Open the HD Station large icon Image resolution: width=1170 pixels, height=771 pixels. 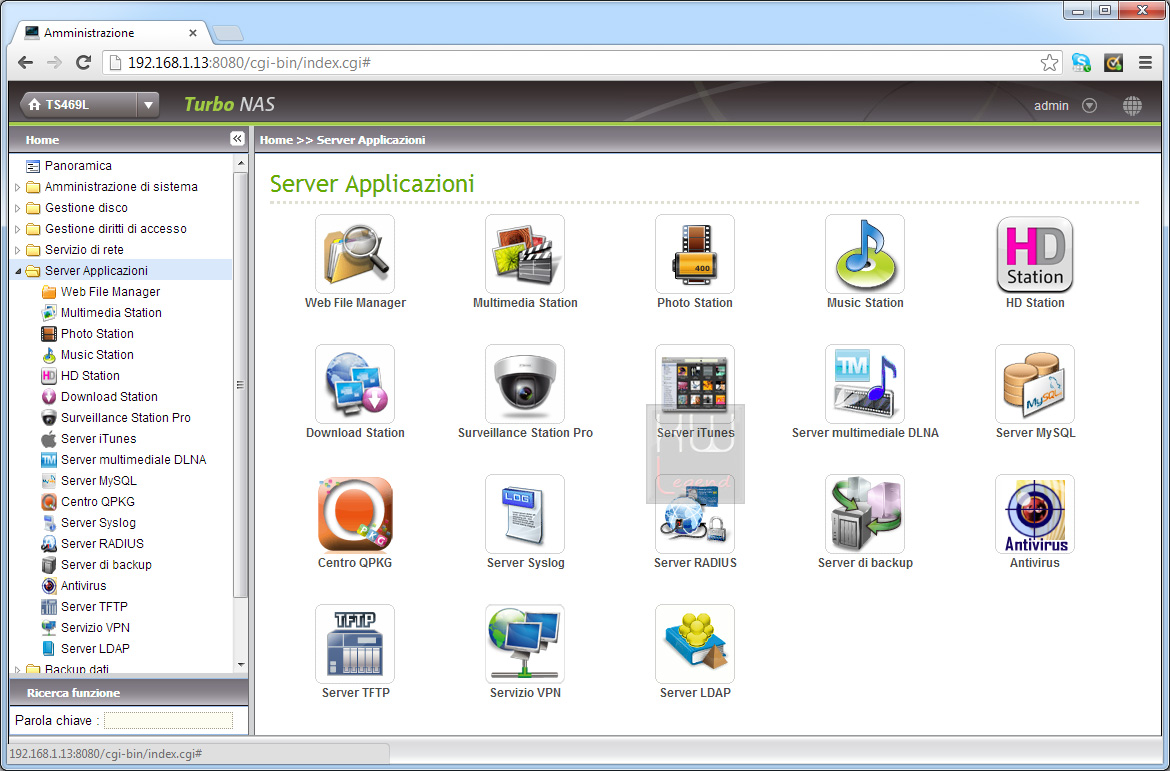click(1035, 254)
